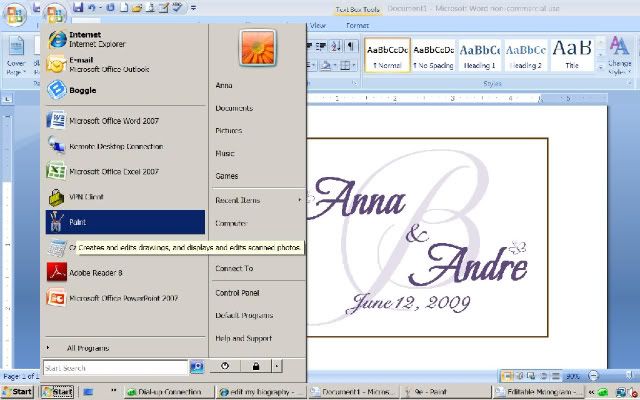The width and height of the screenshot is (640, 400).
Task: Click the 90% zoom level
Action: point(573,376)
